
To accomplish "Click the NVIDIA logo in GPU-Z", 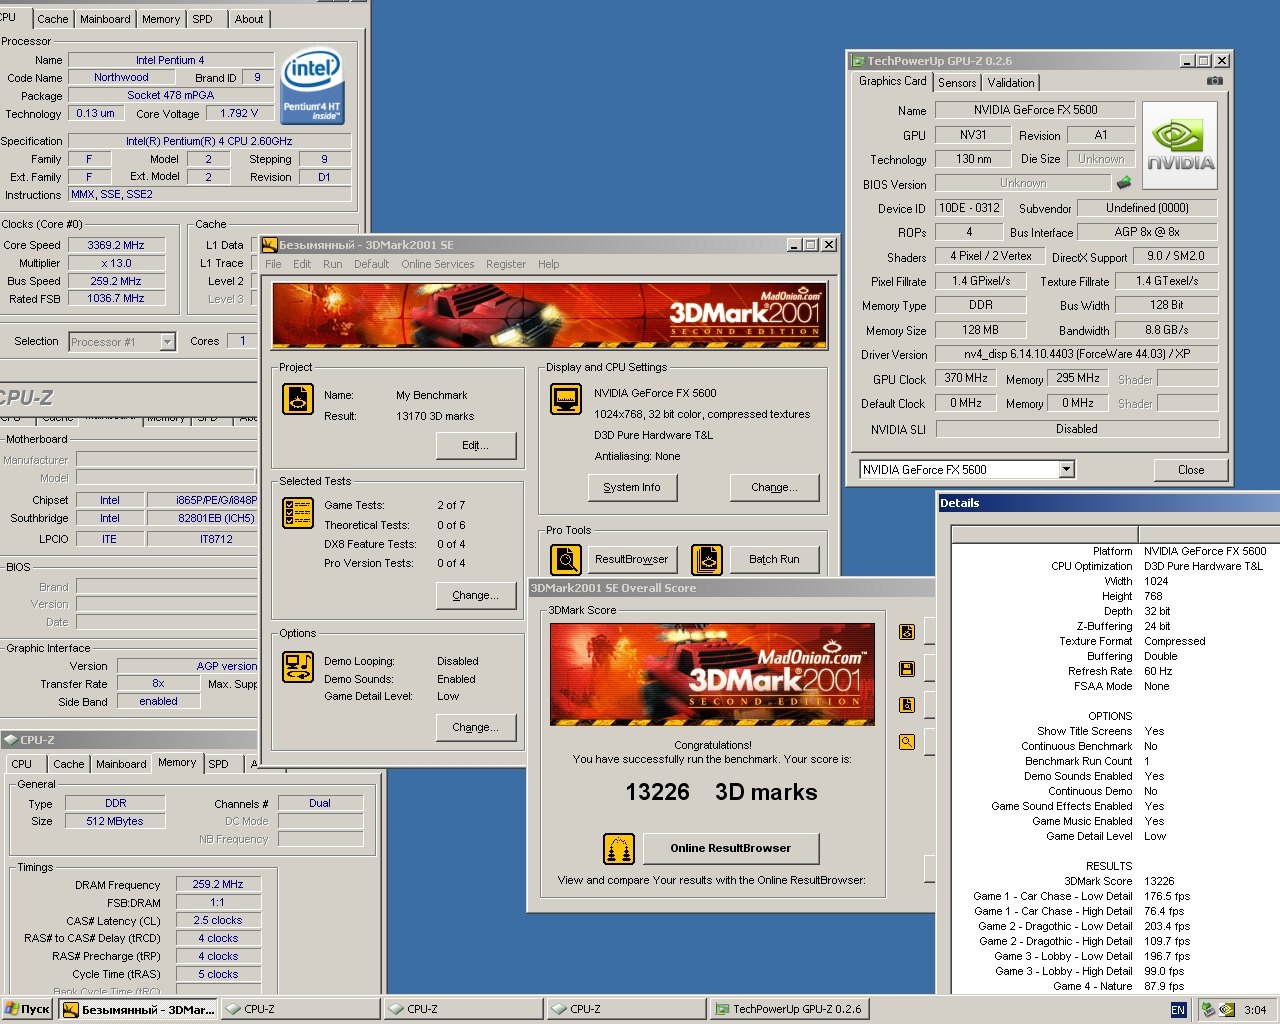I will click(1180, 146).
